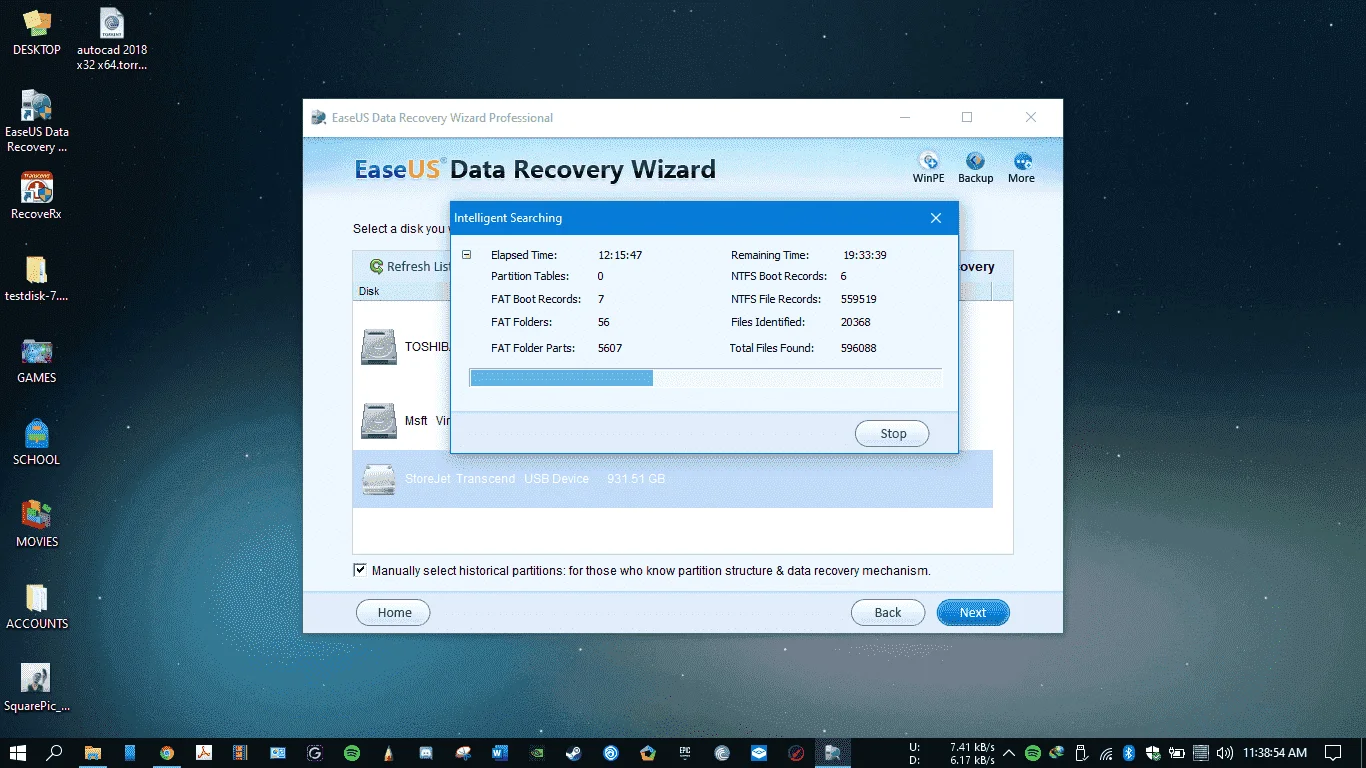
Task: Open the MOVIES desktop folder
Action: pos(37,524)
